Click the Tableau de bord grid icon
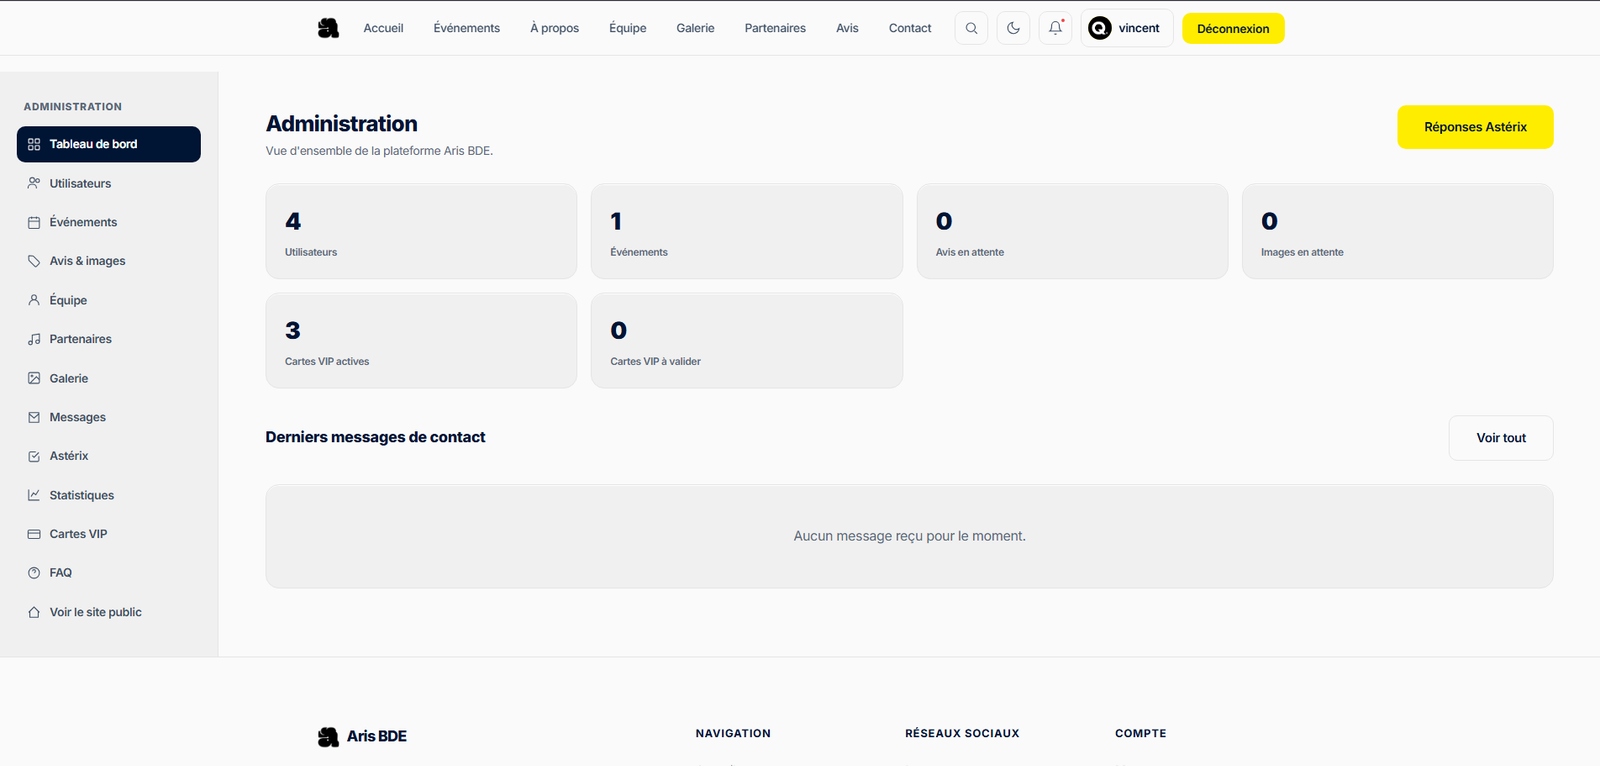Image resolution: width=1600 pixels, height=766 pixels. coord(34,144)
